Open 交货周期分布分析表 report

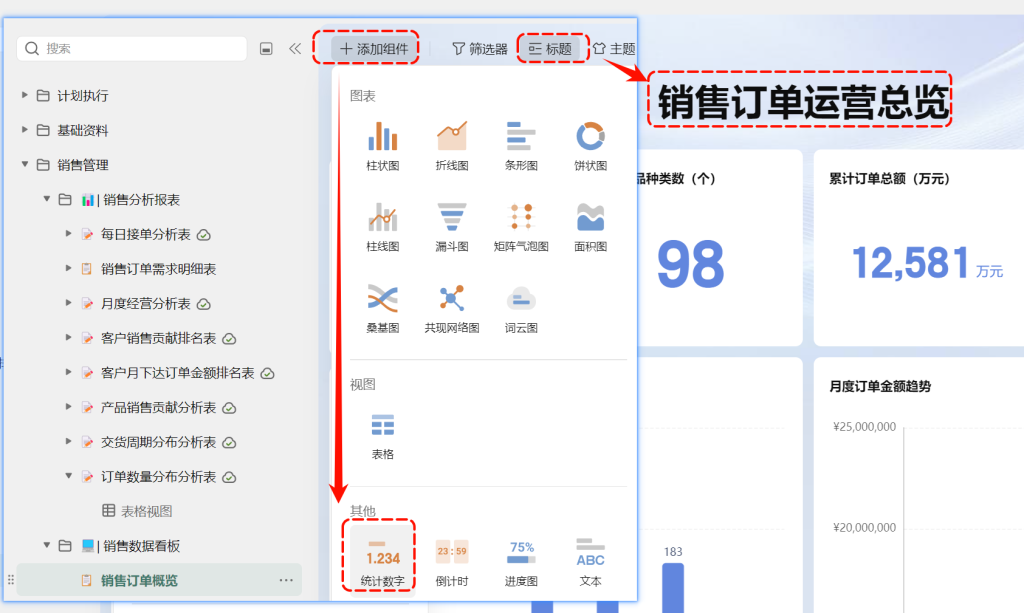pos(159,442)
